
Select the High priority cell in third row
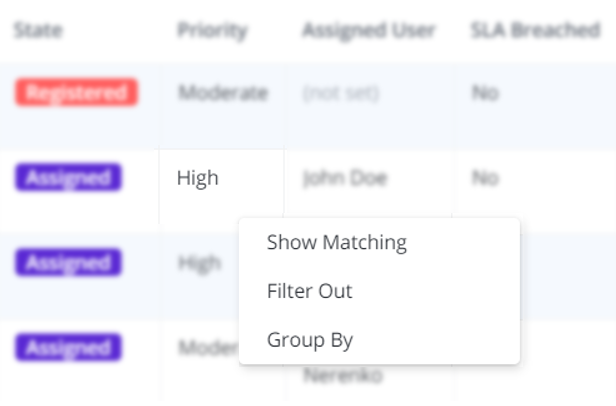tap(200, 263)
